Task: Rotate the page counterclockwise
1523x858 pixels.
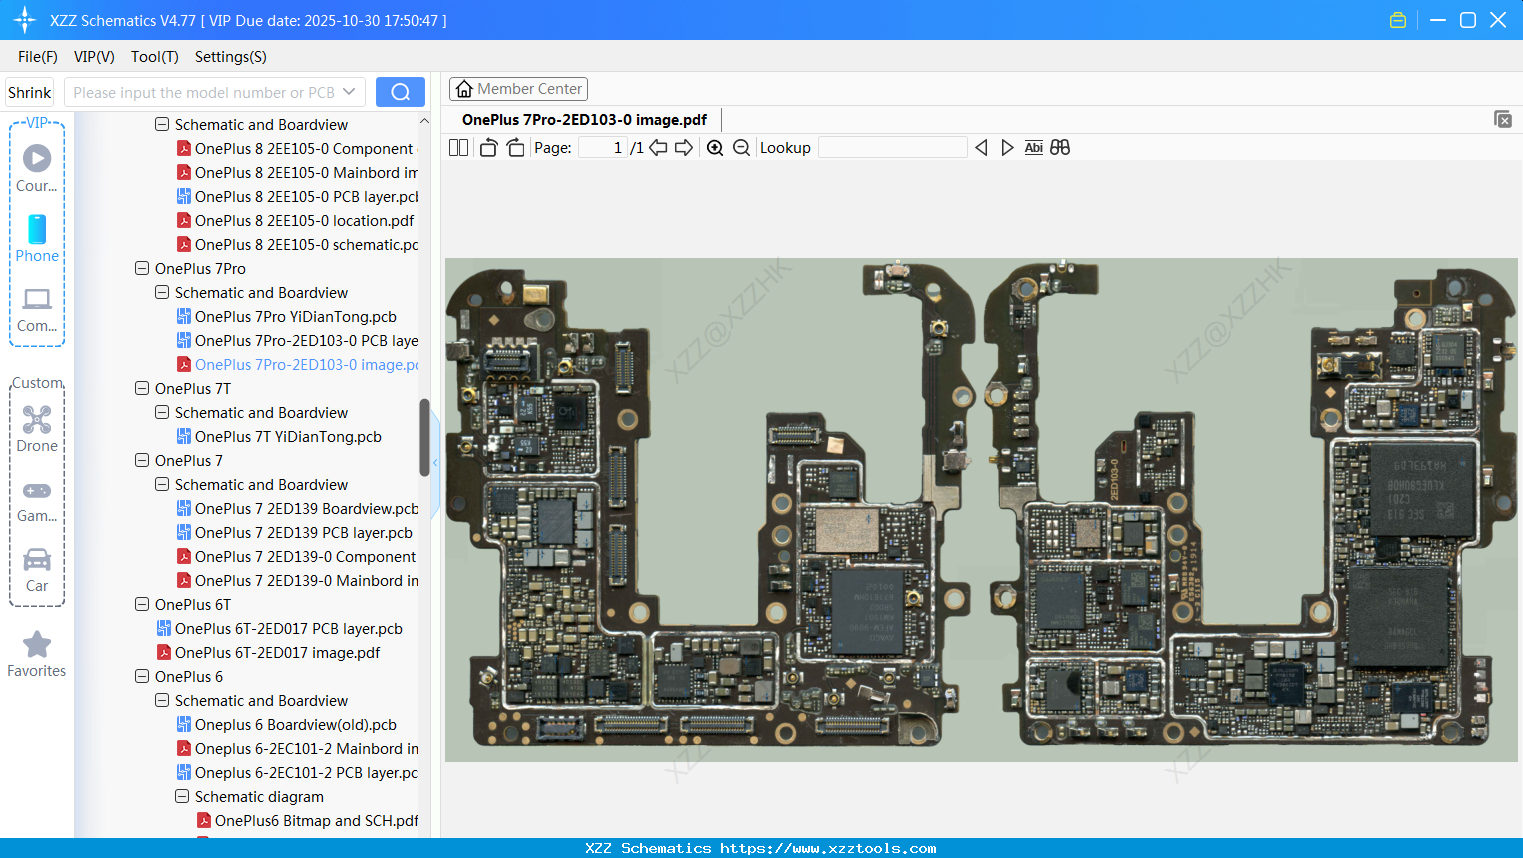Action: point(488,148)
